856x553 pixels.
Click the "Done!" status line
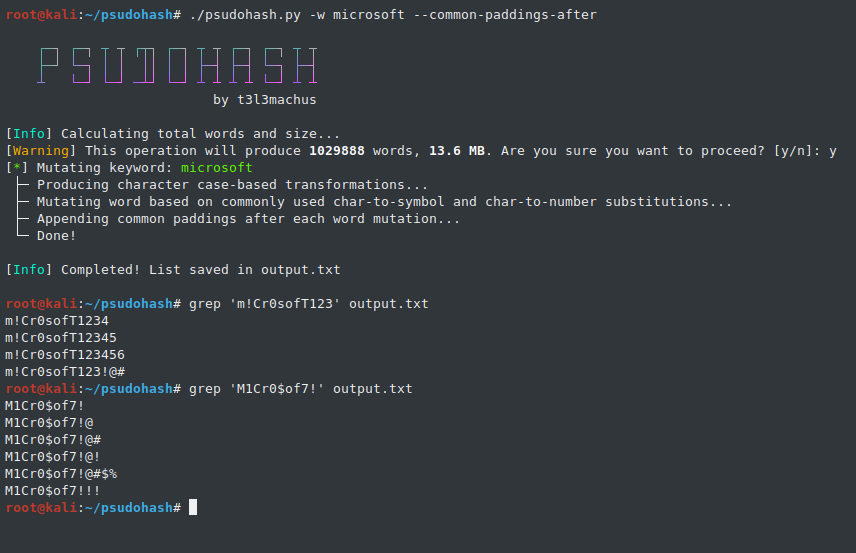point(56,236)
